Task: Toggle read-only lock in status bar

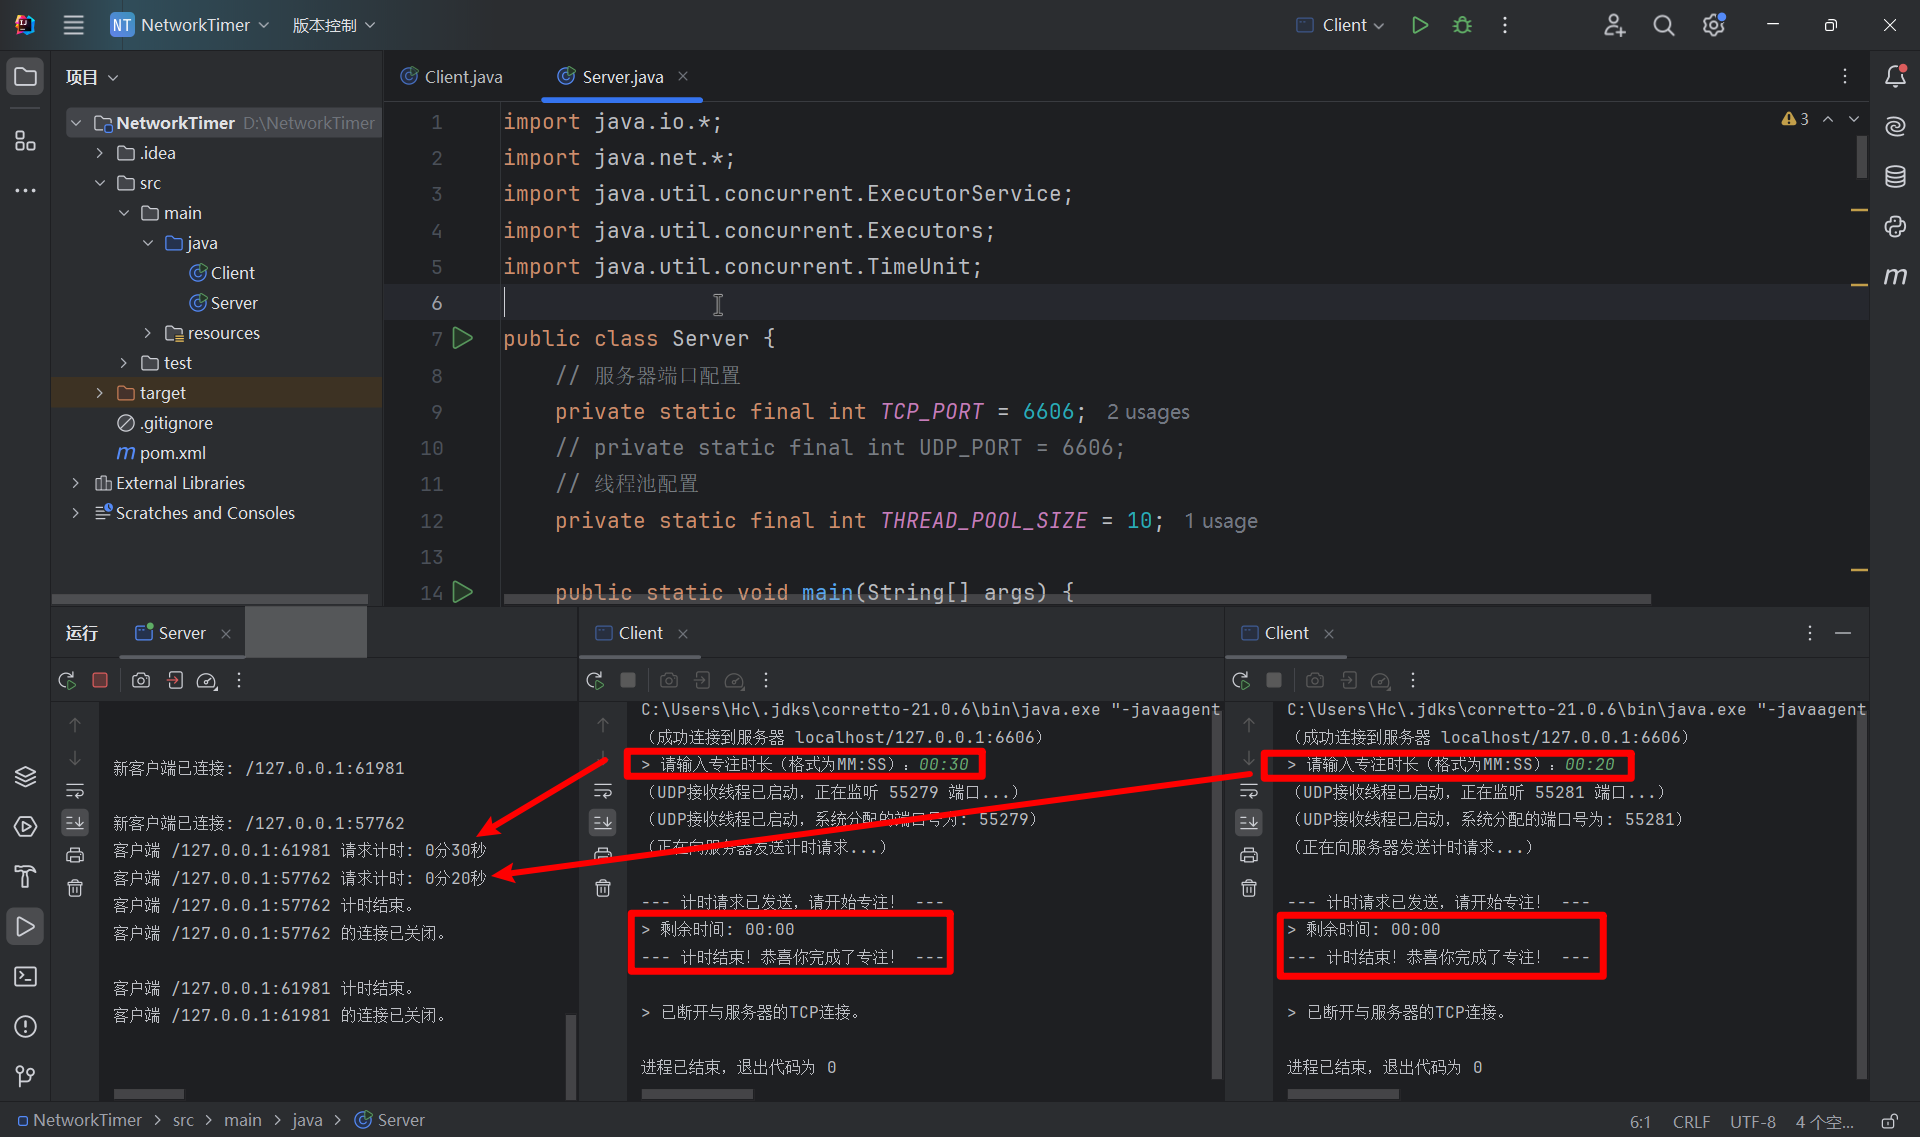Action: point(1889,1121)
